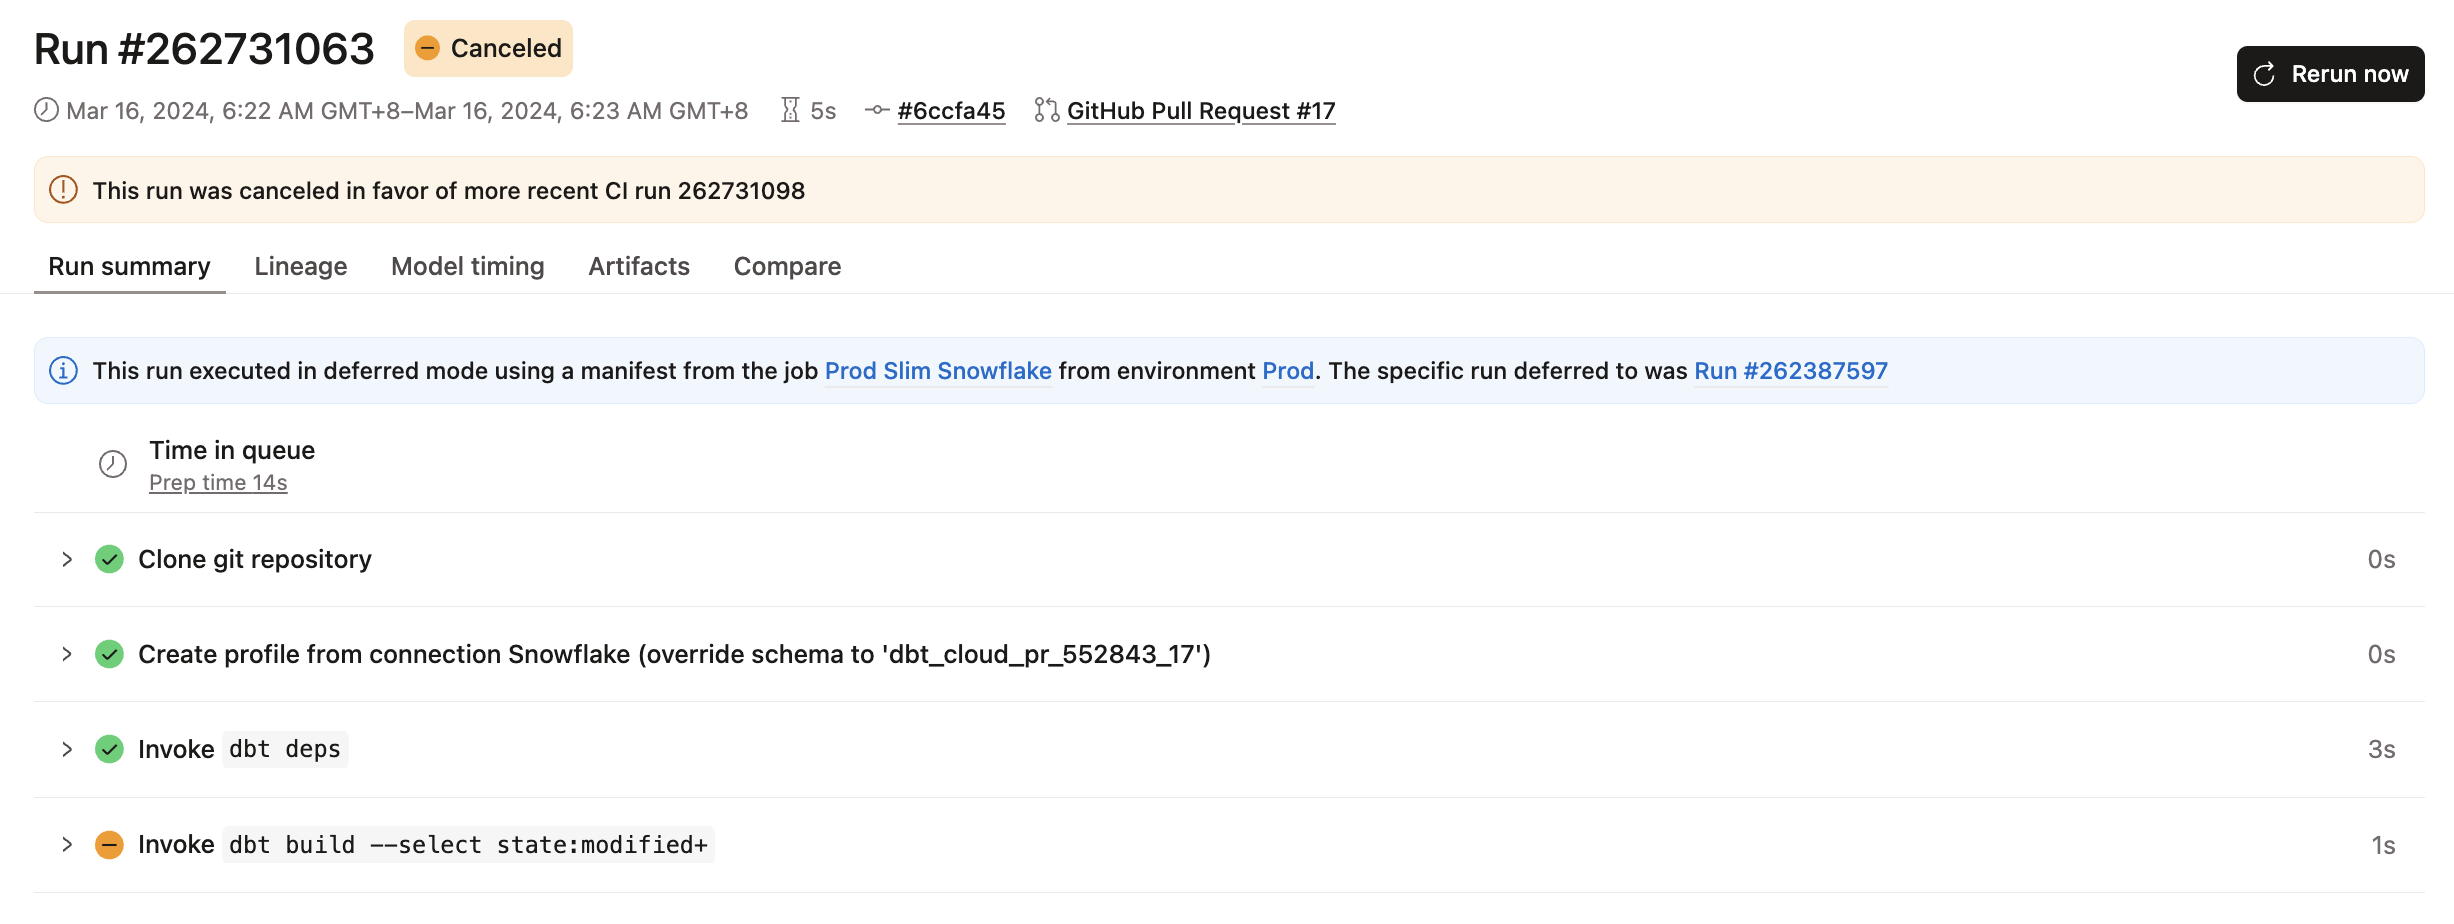
Task: Click the warning icon in the canceled banner
Action: pyautogui.click(x=63, y=189)
